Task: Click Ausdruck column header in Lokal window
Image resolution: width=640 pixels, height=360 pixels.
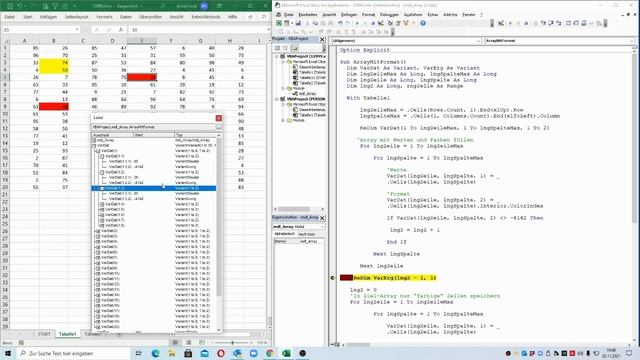Action: (x=113, y=135)
